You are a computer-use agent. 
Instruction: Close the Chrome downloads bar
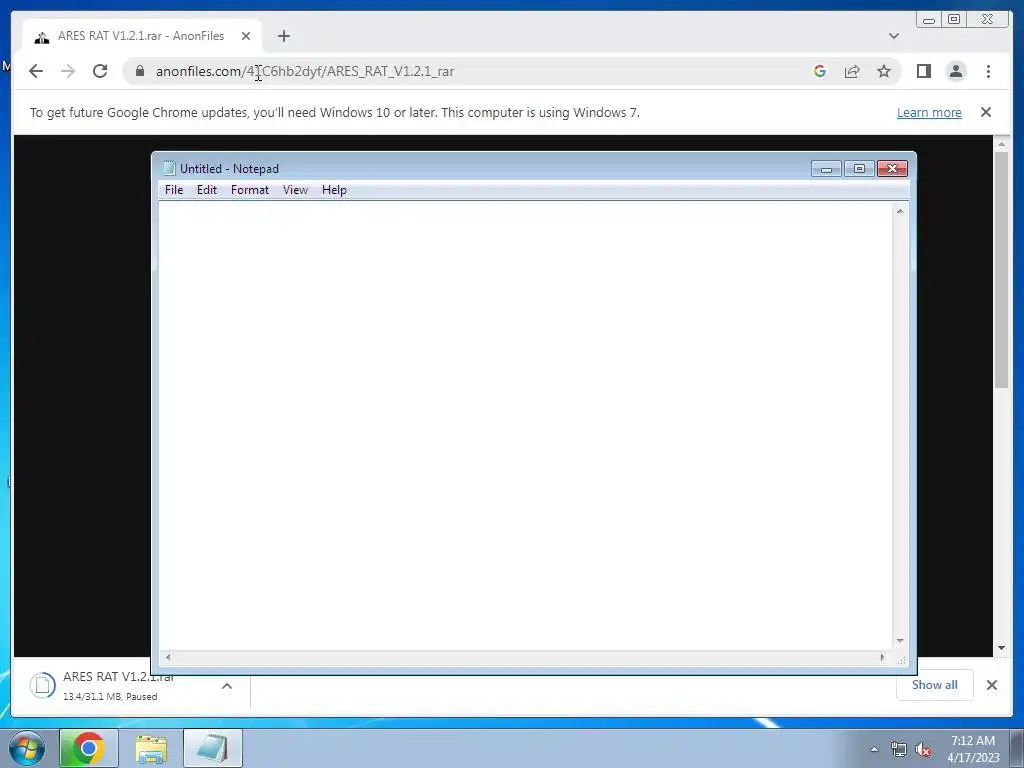pyautogui.click(x=991, y=685)
